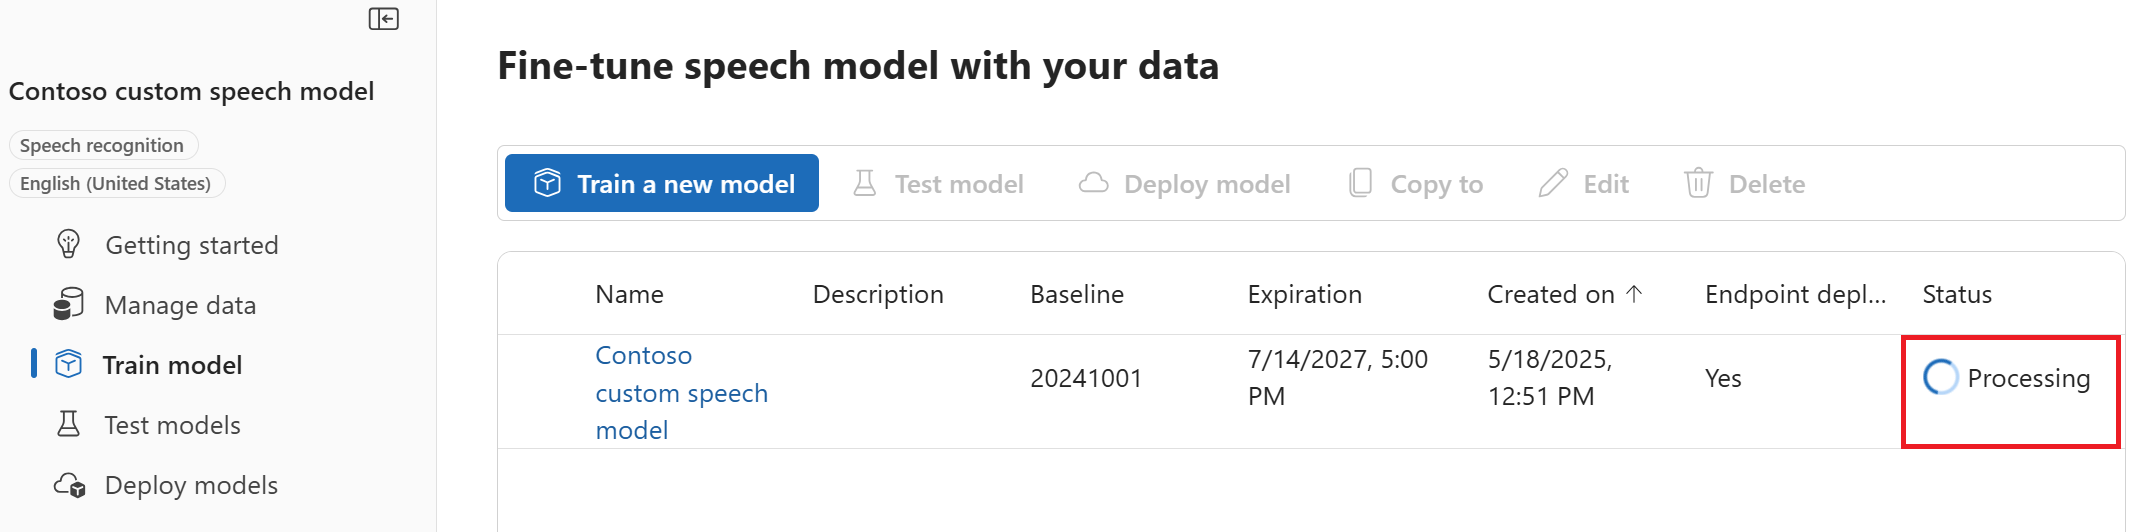Select Test model in the toolbar

coord(938,184)
